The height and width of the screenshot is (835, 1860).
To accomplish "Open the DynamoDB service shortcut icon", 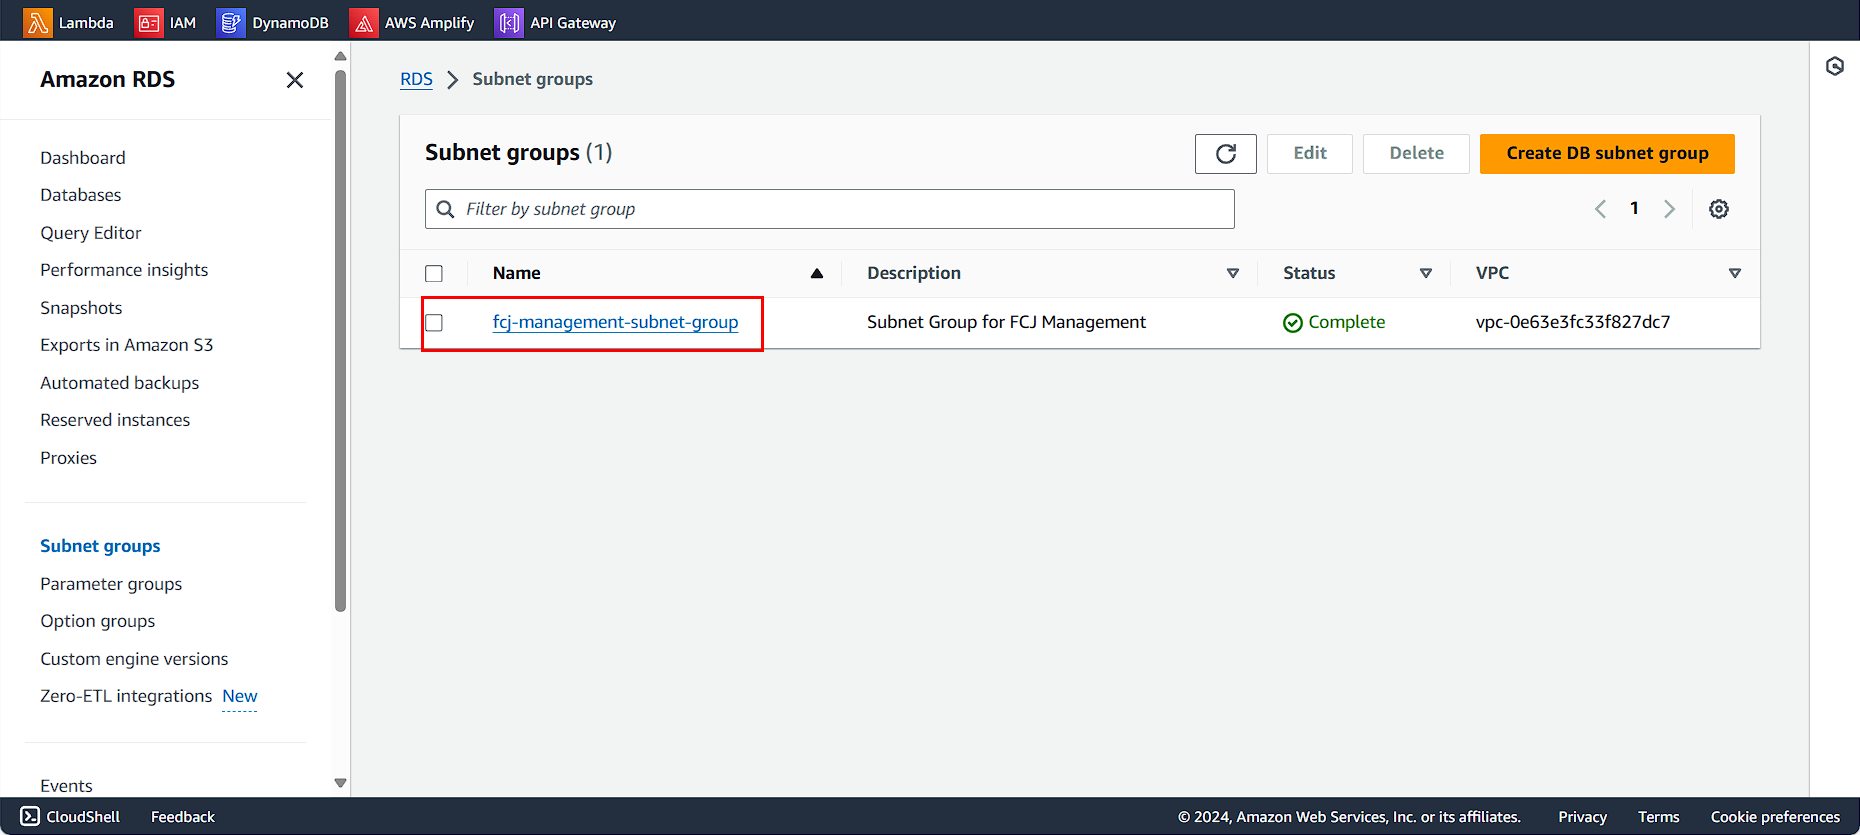I will [x=231, y=22].
